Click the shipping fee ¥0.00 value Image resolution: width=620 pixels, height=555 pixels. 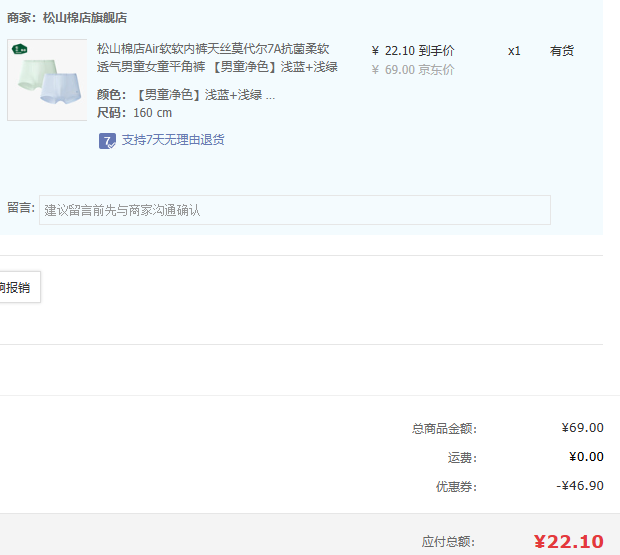[586, 457]
